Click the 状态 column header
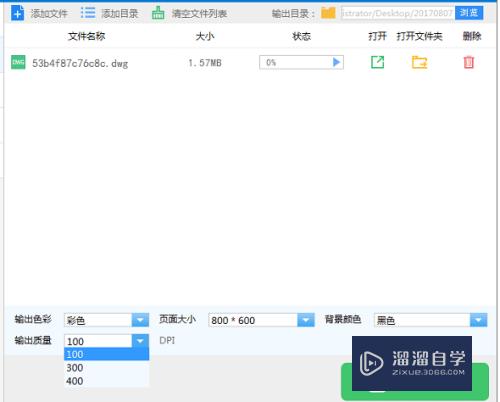 coord(301,36)
